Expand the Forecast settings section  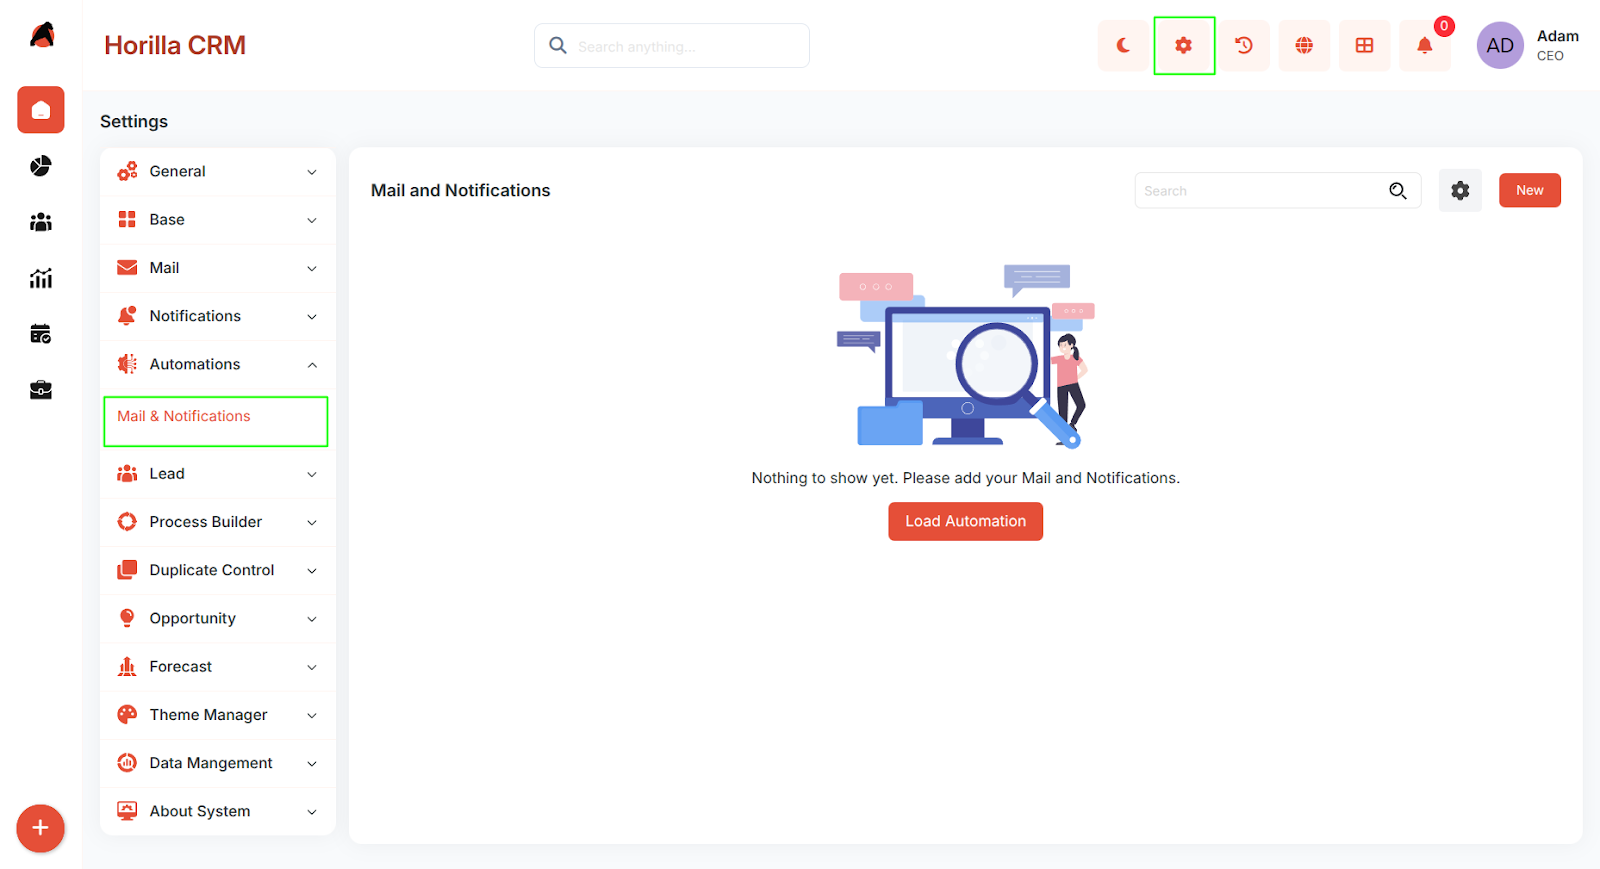pos(218,667)
